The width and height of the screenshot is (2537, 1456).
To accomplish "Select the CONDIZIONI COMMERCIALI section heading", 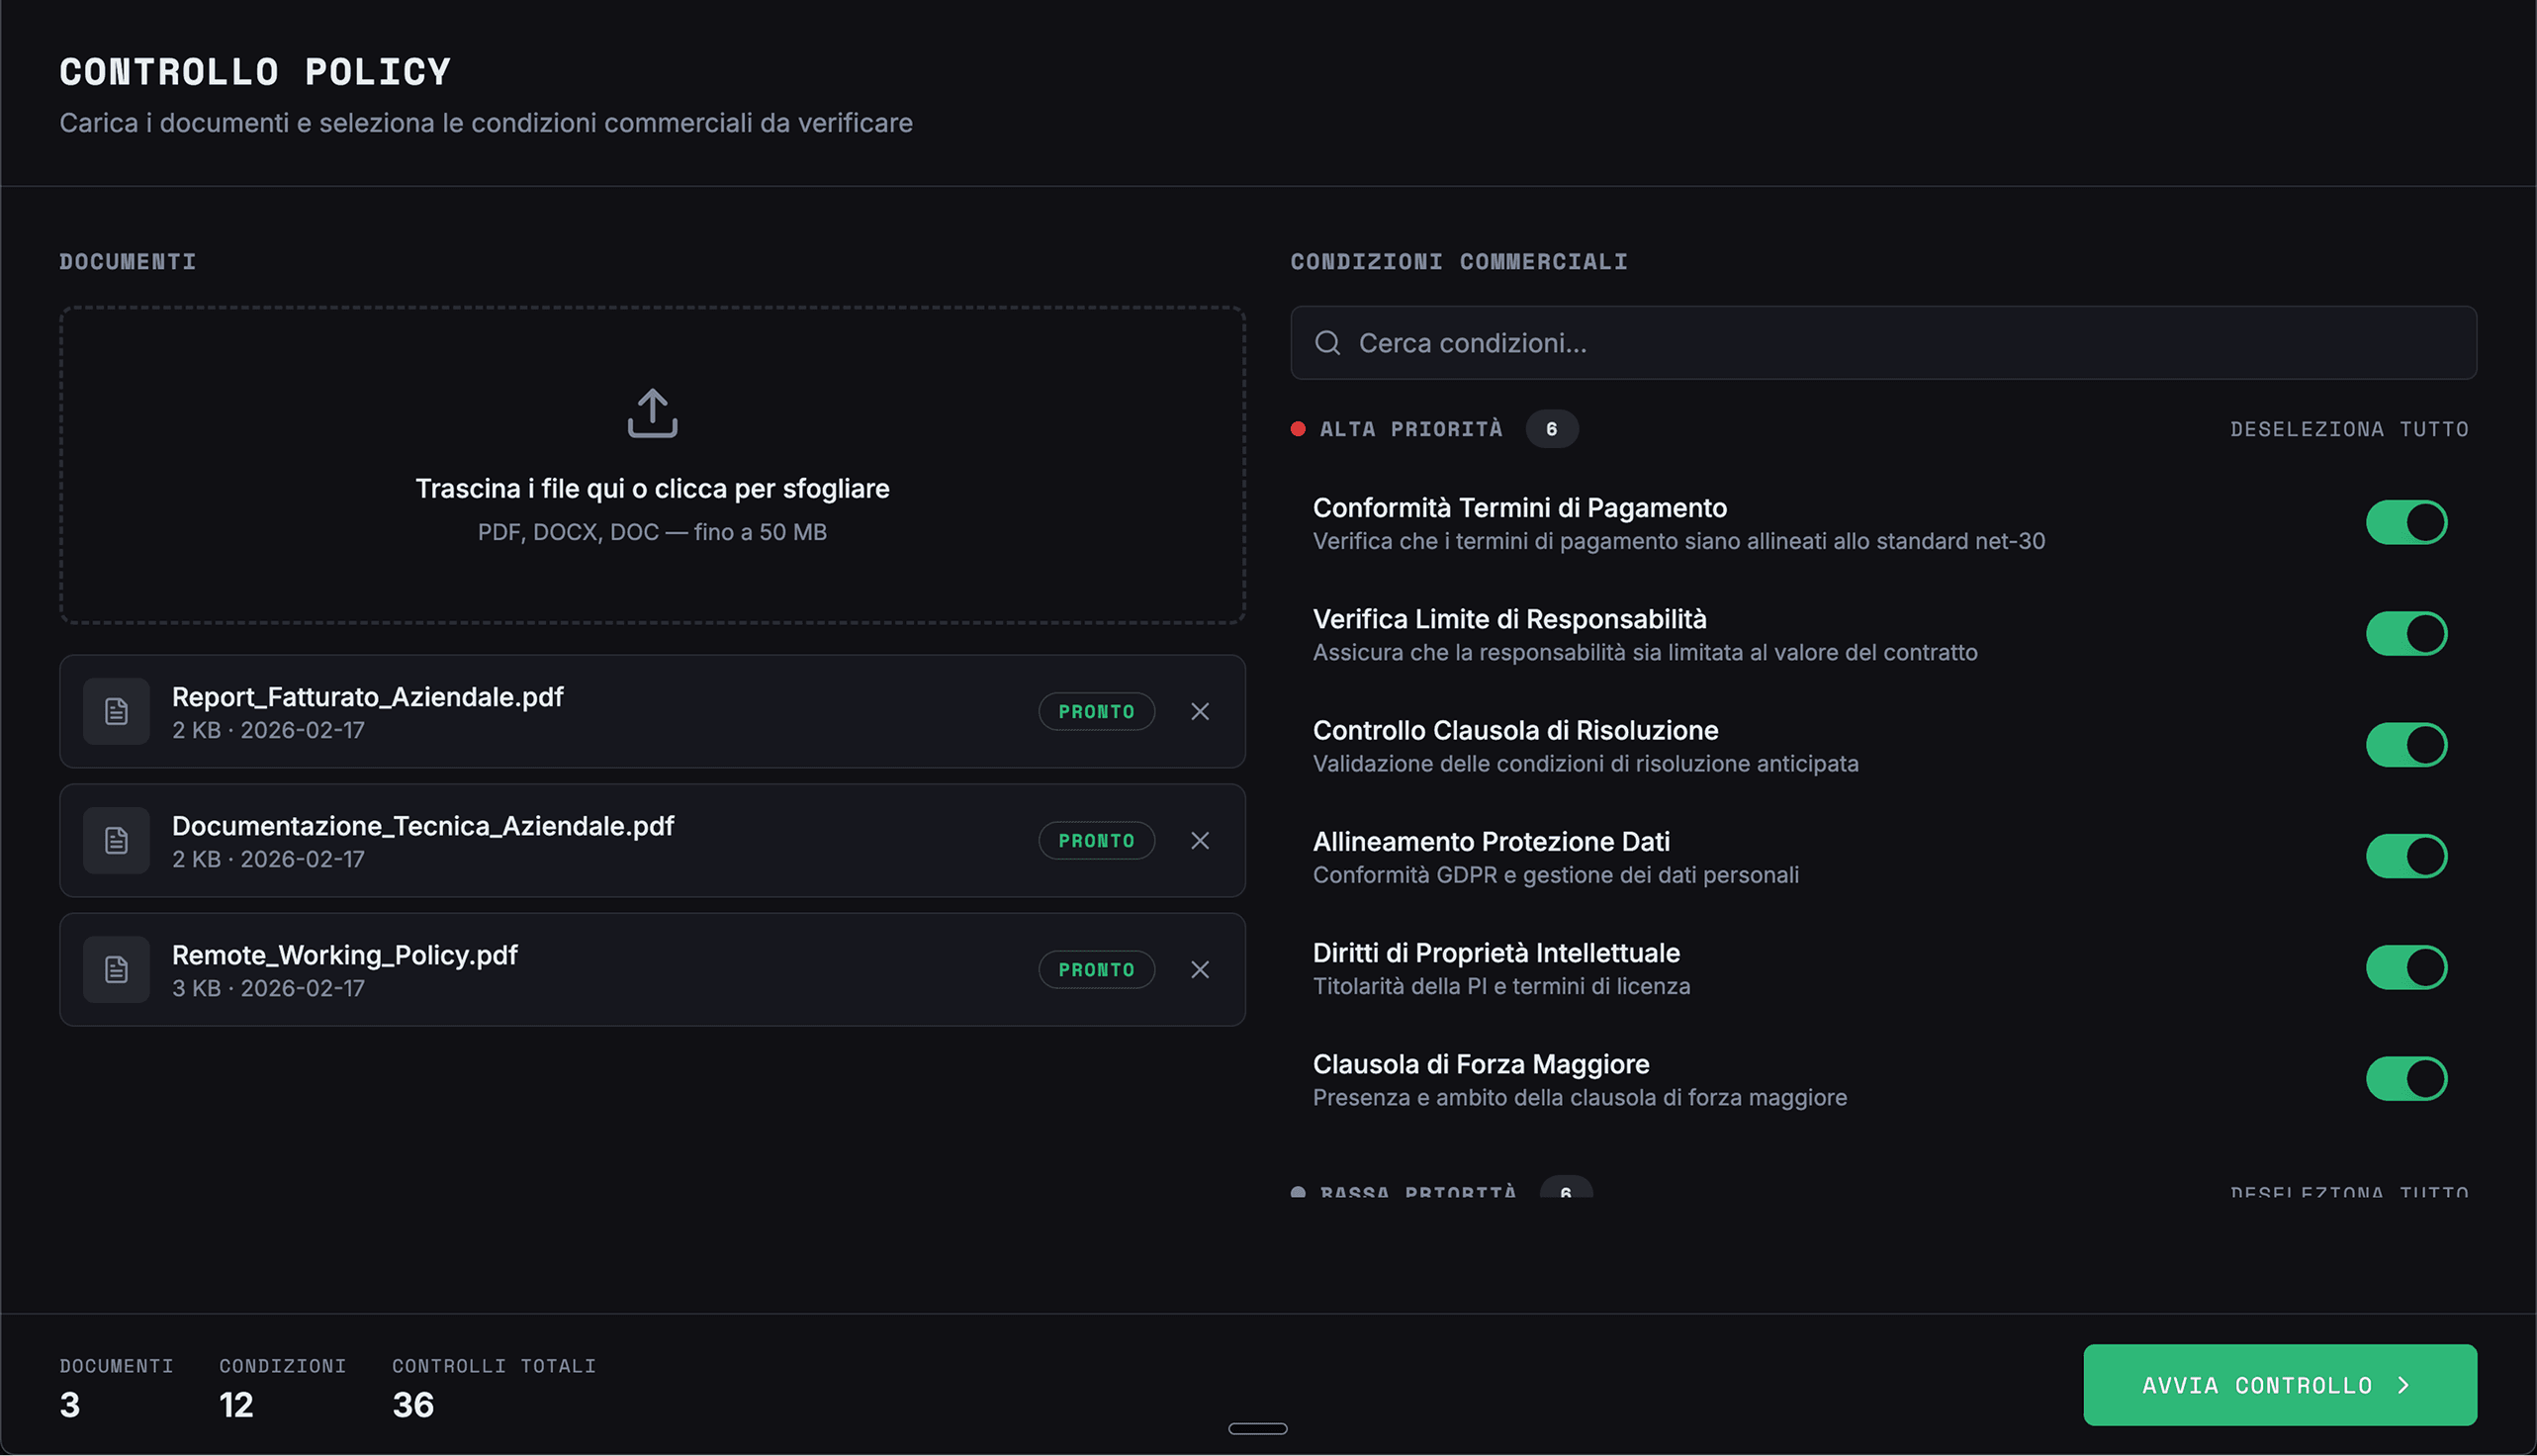I will pos(1458,261).
